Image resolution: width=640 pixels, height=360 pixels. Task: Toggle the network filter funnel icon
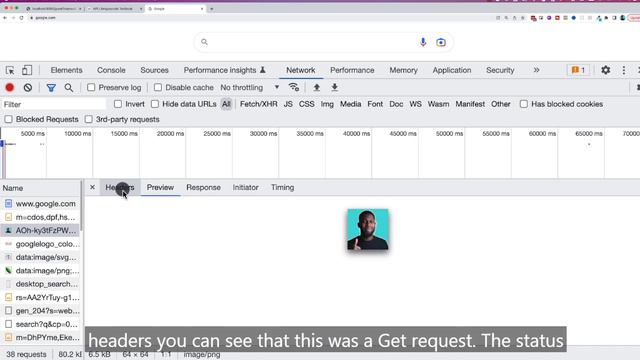(x=51, y=87)
